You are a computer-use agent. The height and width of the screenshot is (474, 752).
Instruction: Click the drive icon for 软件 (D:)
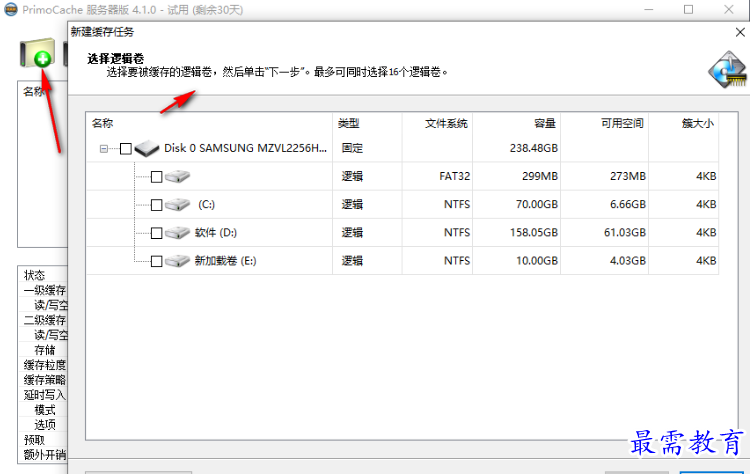[177, 233]
